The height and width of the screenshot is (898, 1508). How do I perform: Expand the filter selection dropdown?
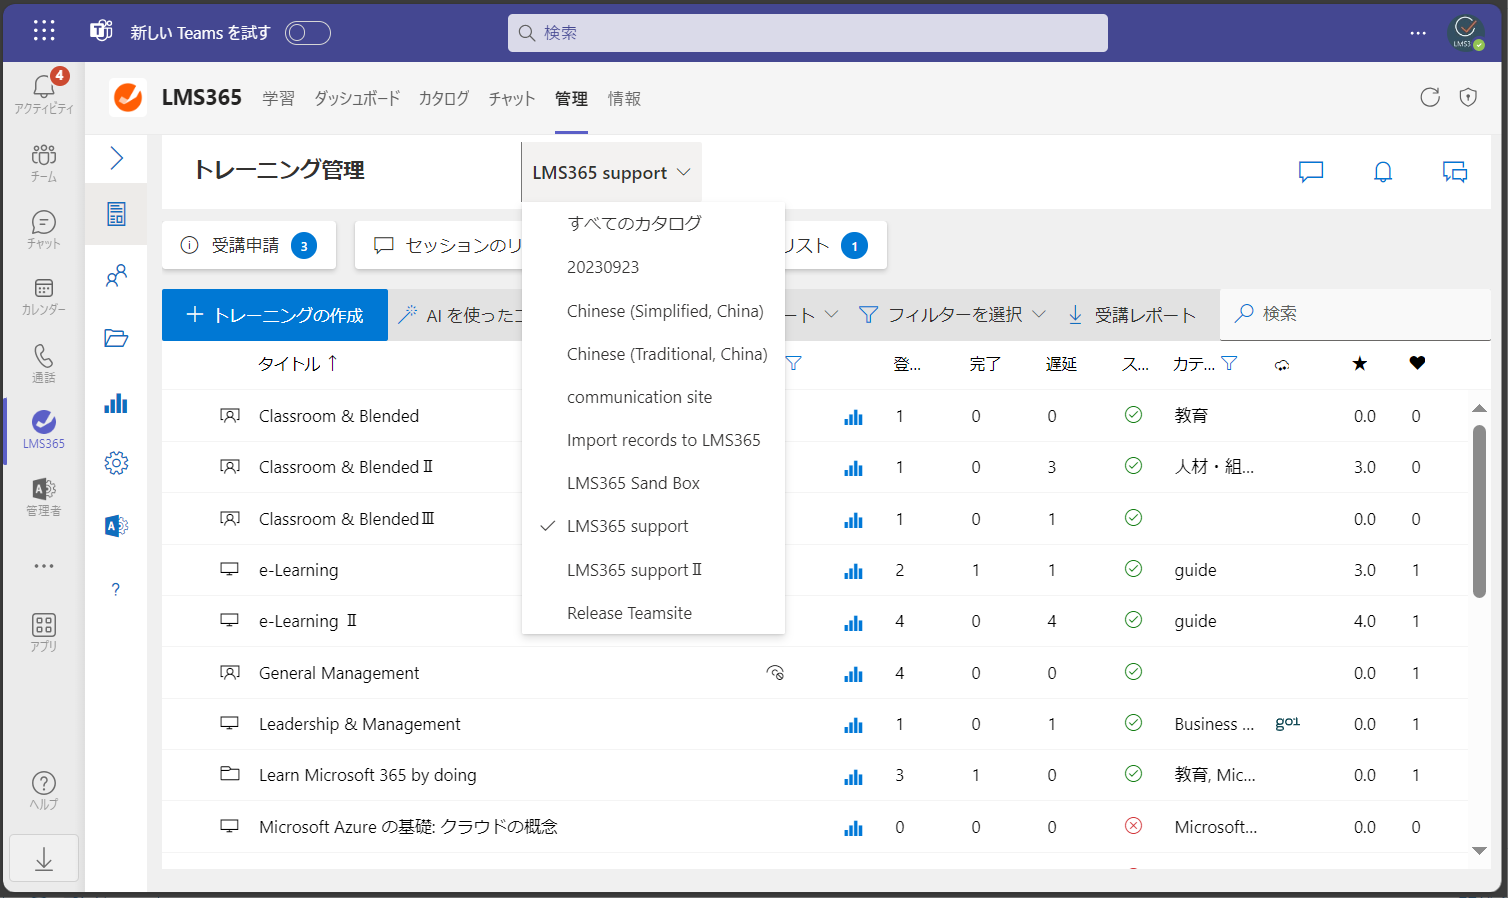952,314
